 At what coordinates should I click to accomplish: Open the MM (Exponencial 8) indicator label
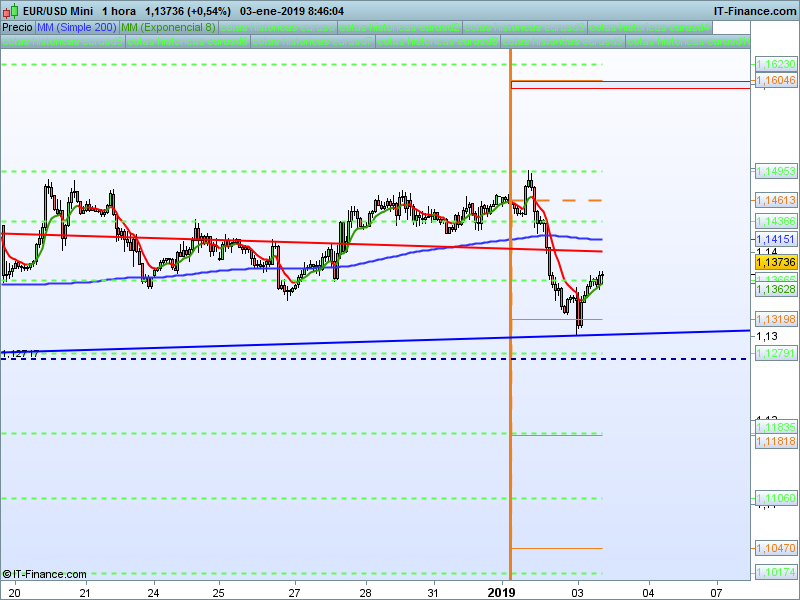pyautogui.click(x=168, y=27)
